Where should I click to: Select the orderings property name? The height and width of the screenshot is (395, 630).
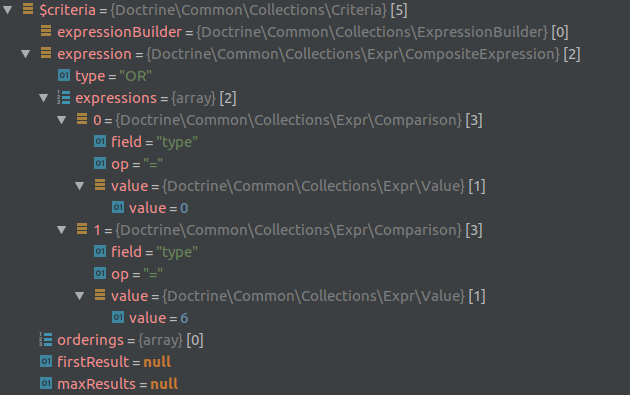pyautogui.click(x=90, y=340)
